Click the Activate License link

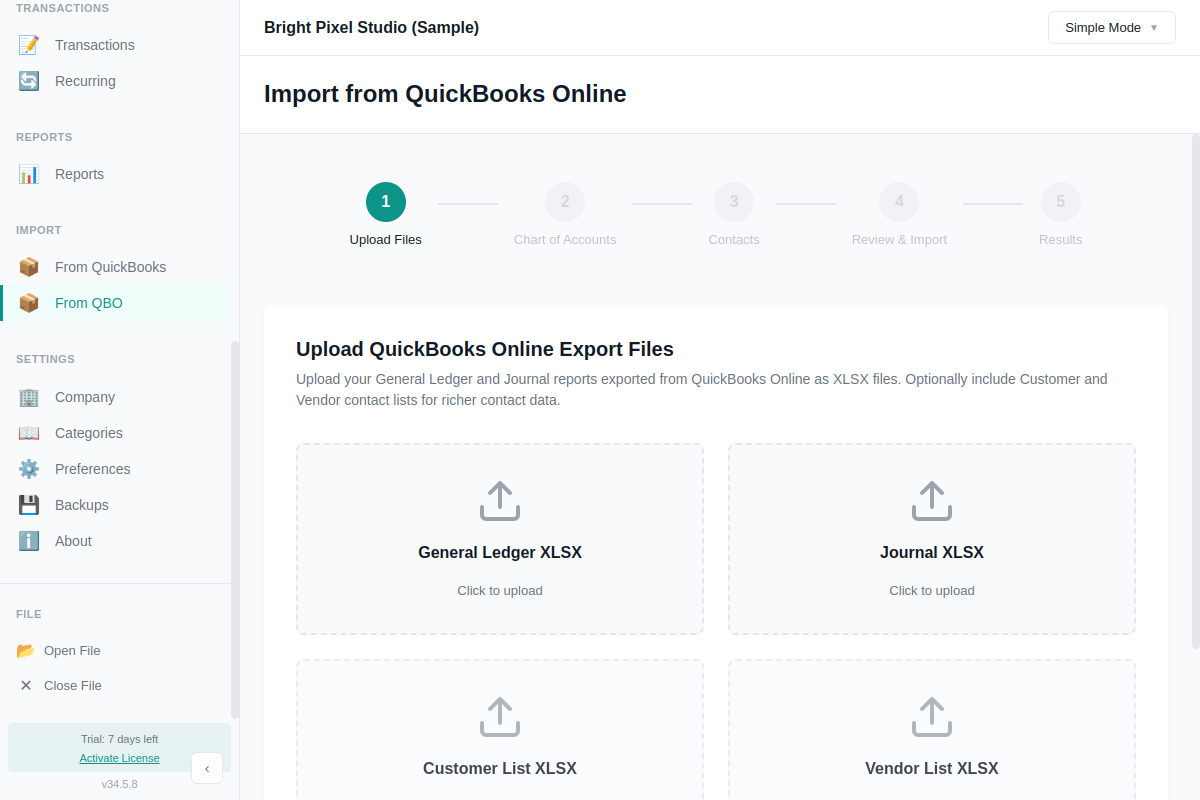(119, 758)
